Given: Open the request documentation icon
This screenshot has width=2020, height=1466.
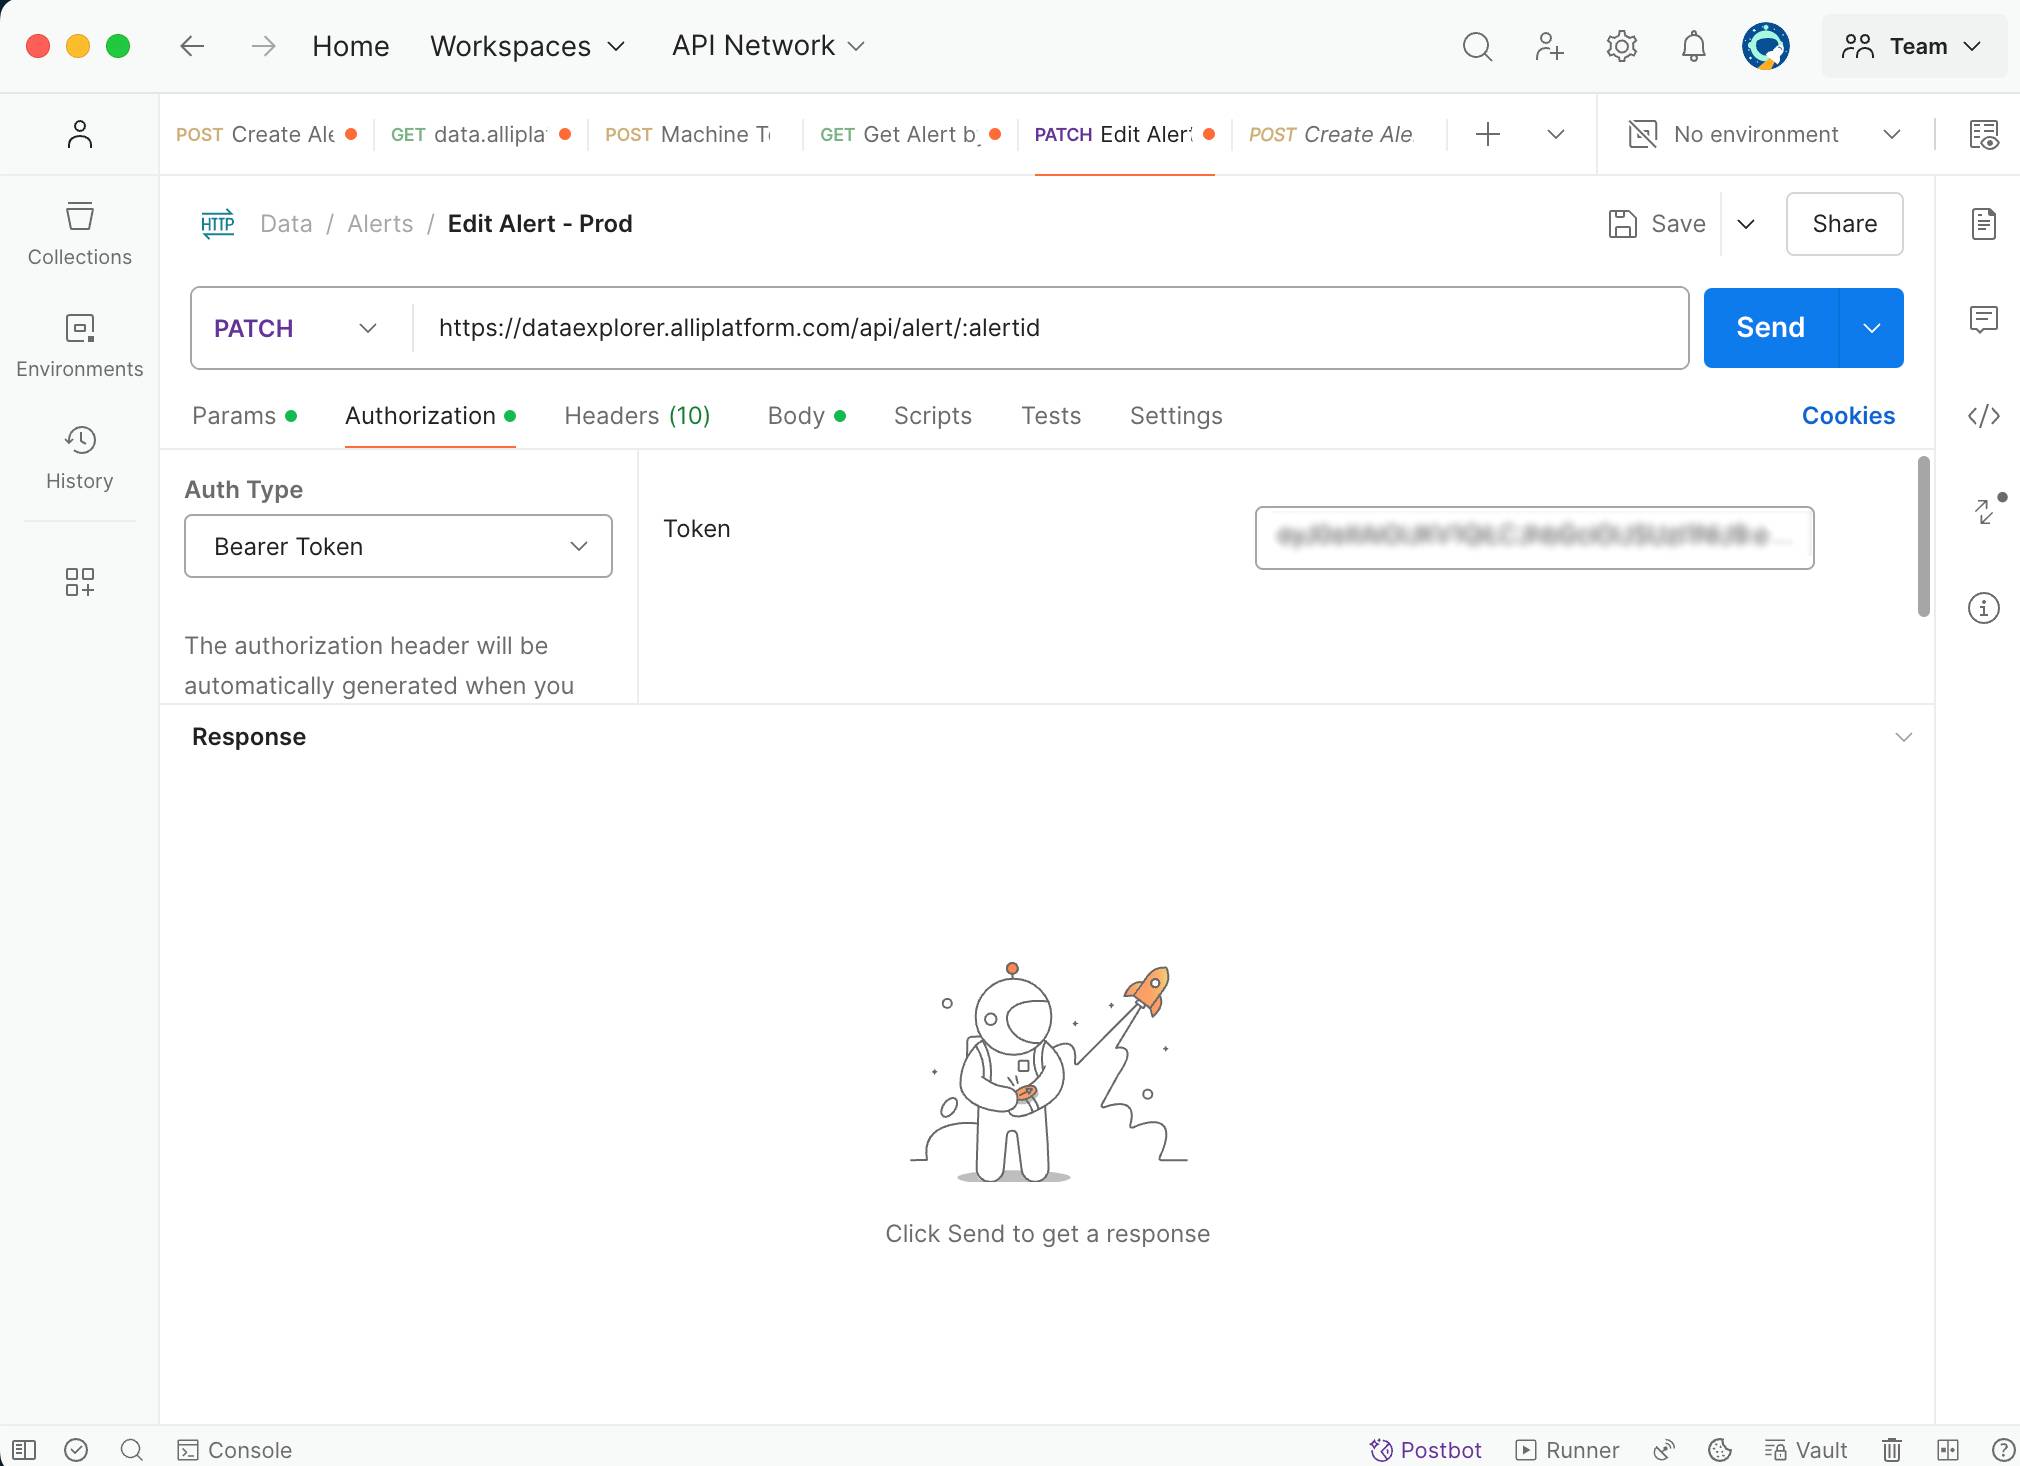Looking at the screenshot, I should click(x=1983, y=224).
